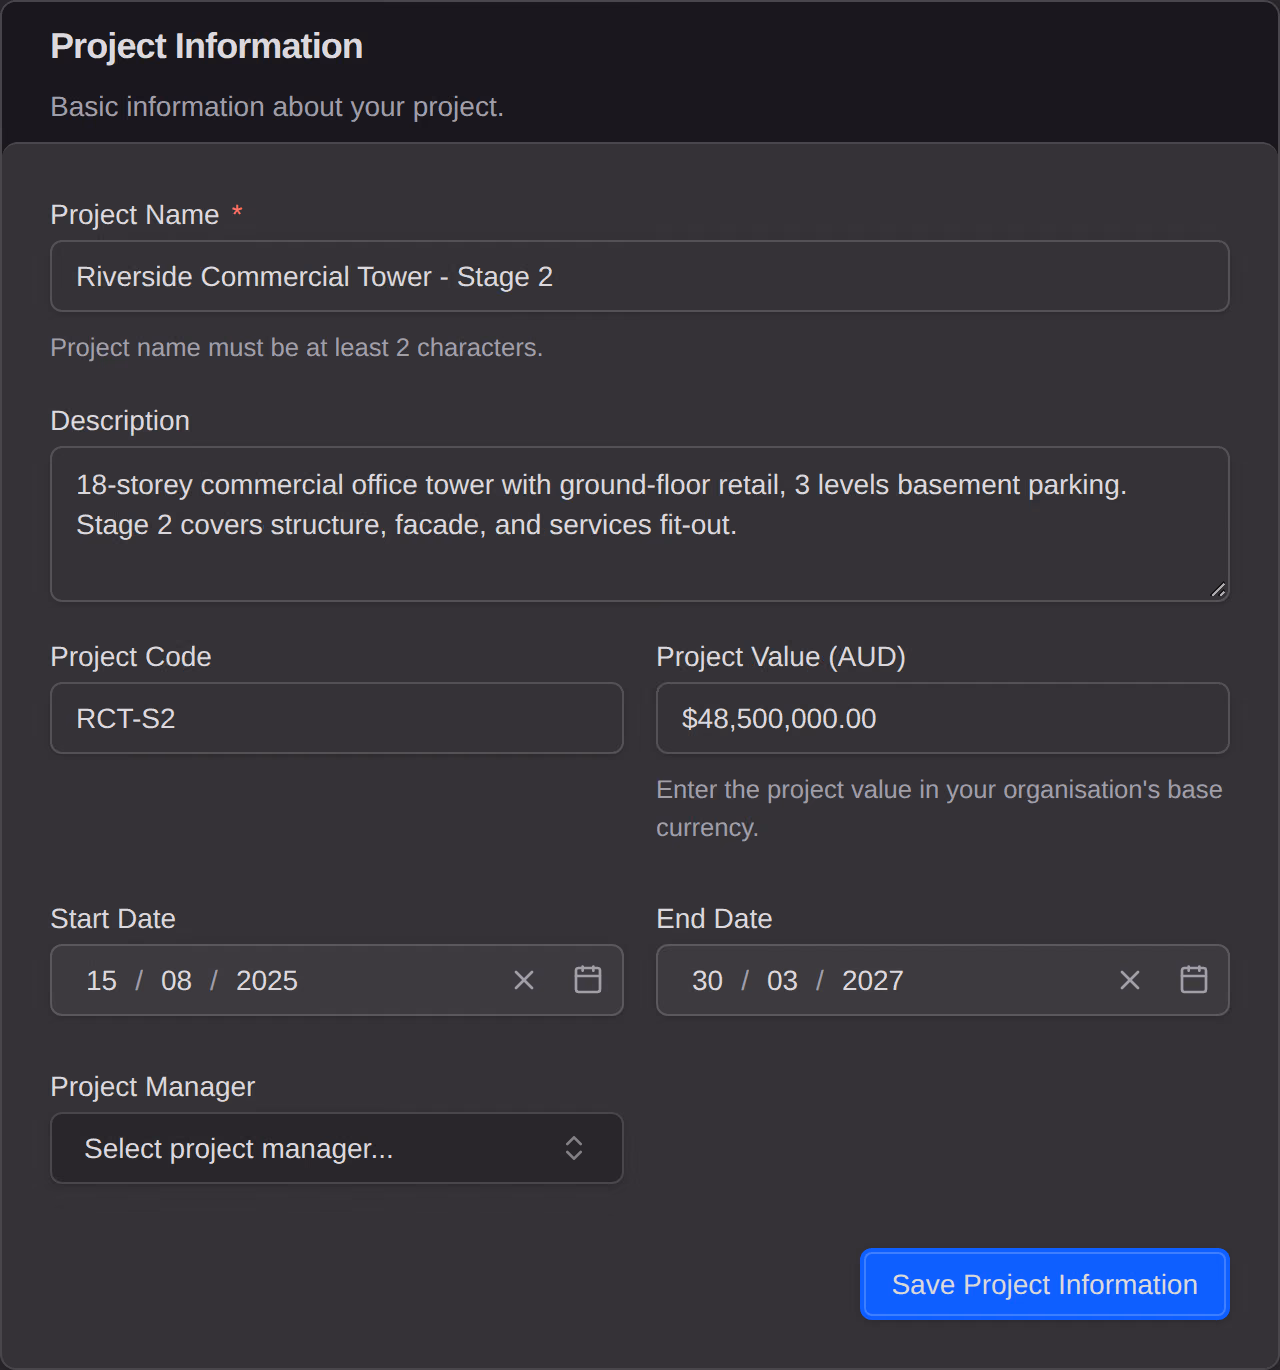Open the Start Date calendar picker
This screenshot has width=1280, height=1370.
588,980
